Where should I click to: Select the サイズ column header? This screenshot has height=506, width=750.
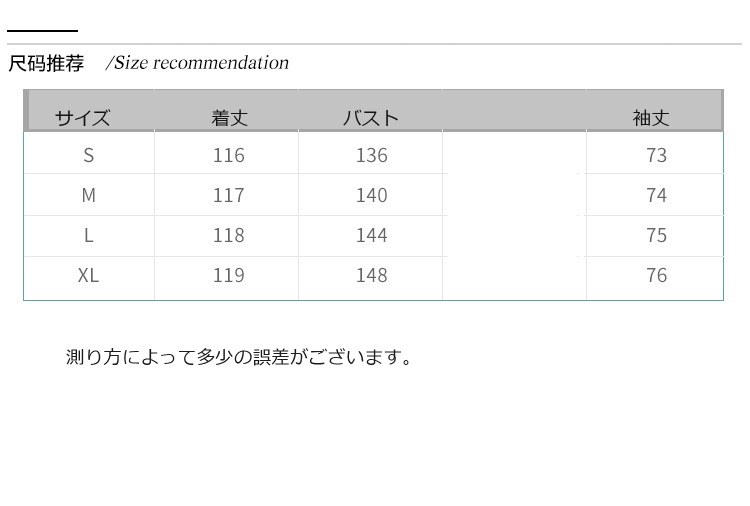pos(83,118)
